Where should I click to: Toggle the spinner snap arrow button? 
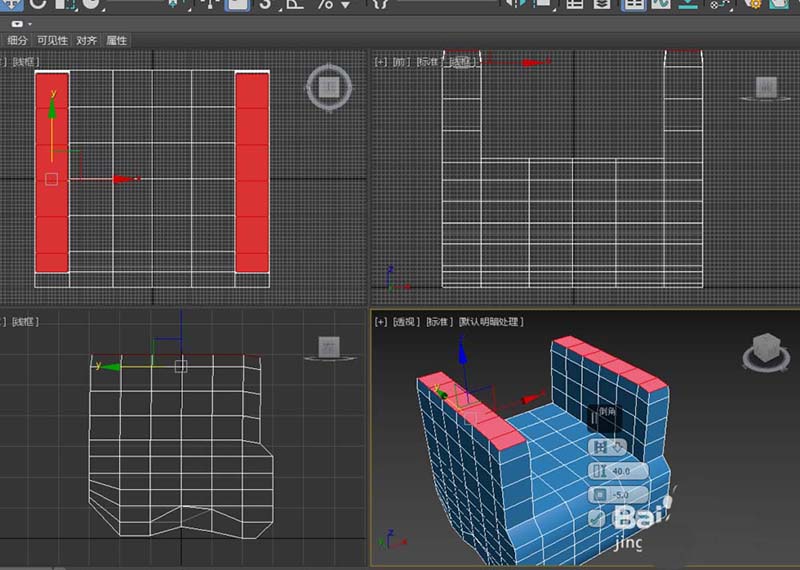pos(346,5)
